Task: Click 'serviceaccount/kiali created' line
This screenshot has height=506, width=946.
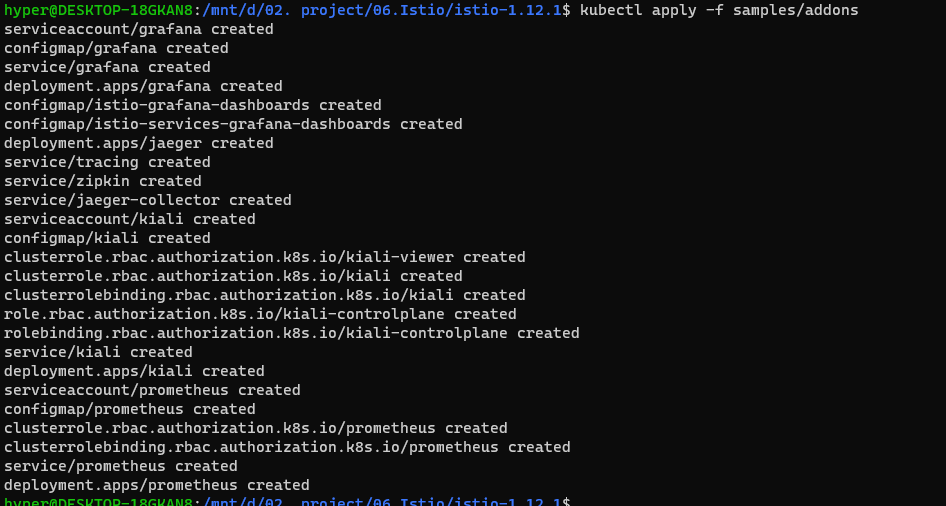Action: coord(130,219)
